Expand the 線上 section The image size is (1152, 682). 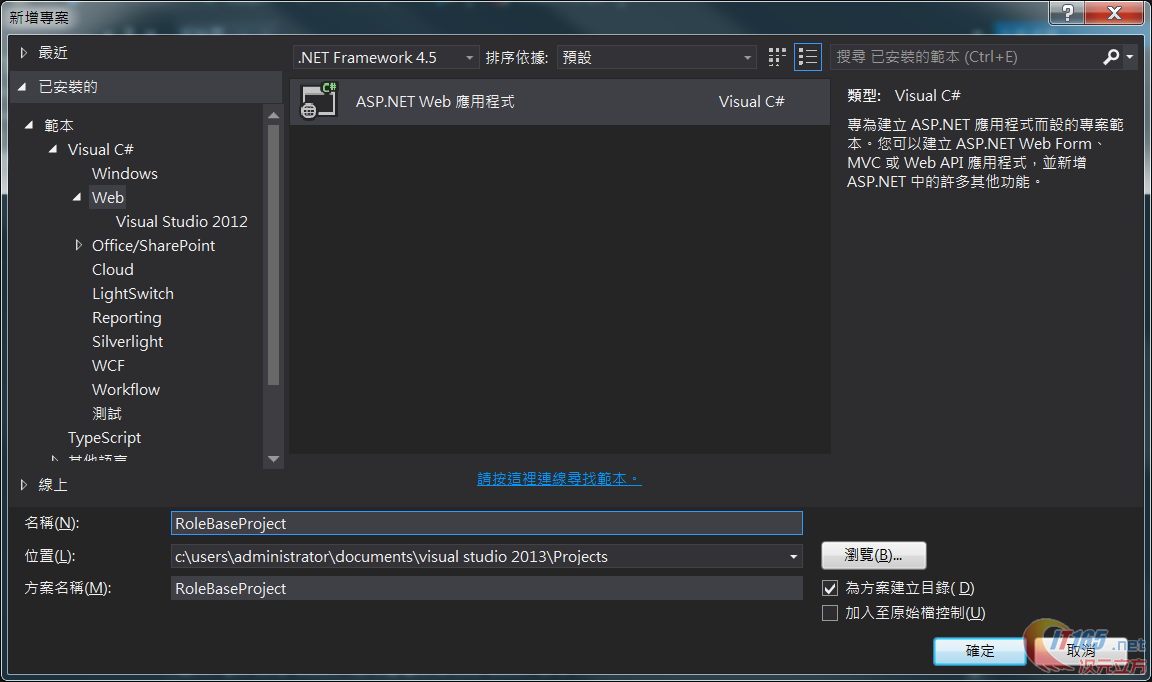24,485
